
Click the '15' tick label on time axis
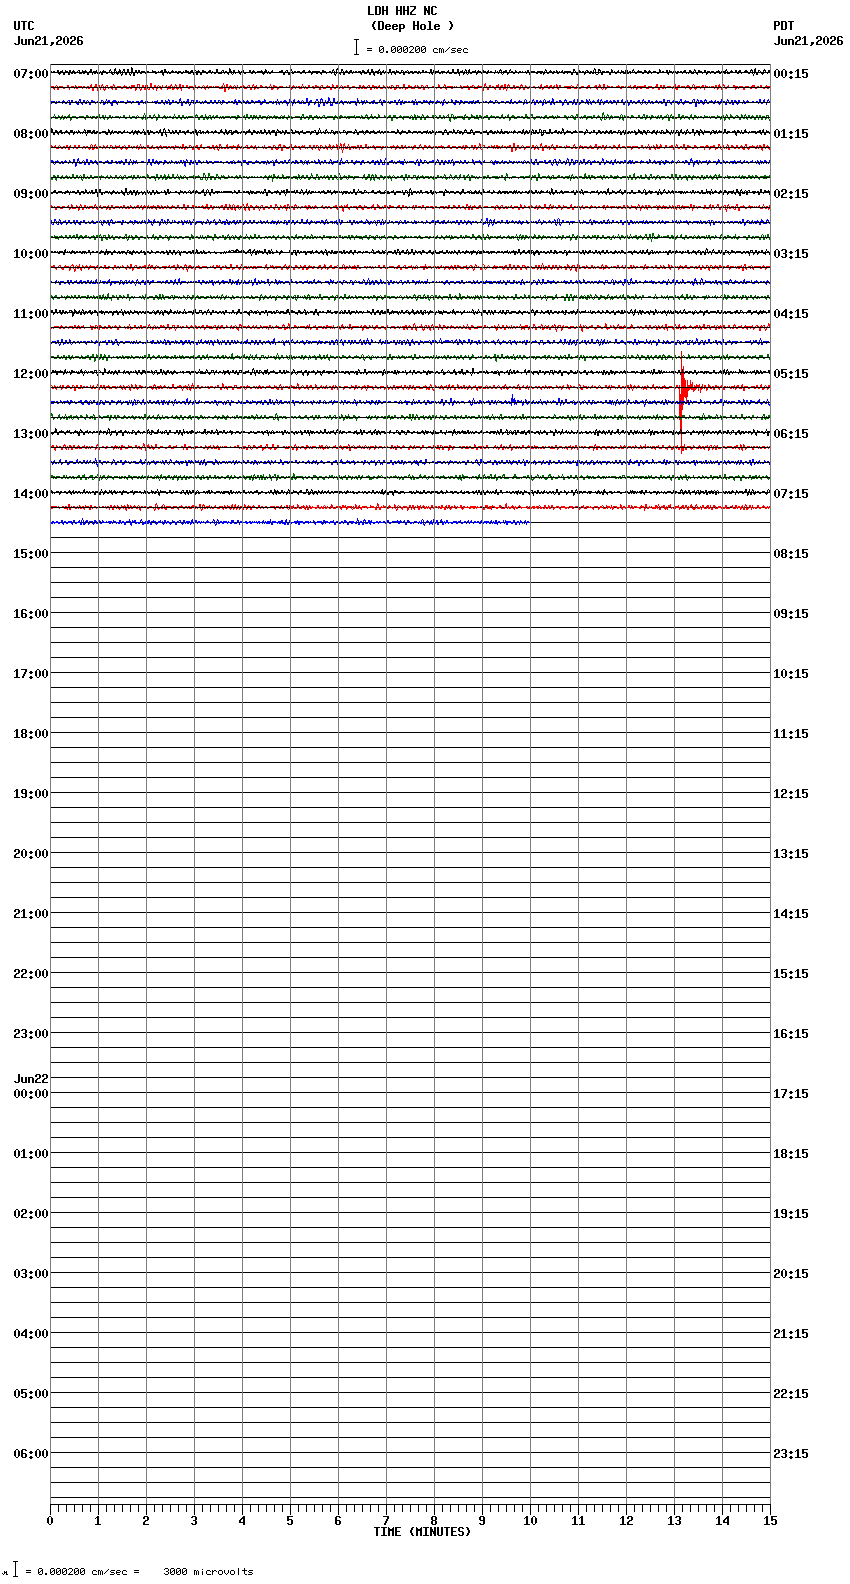(x=770, y=1521)
